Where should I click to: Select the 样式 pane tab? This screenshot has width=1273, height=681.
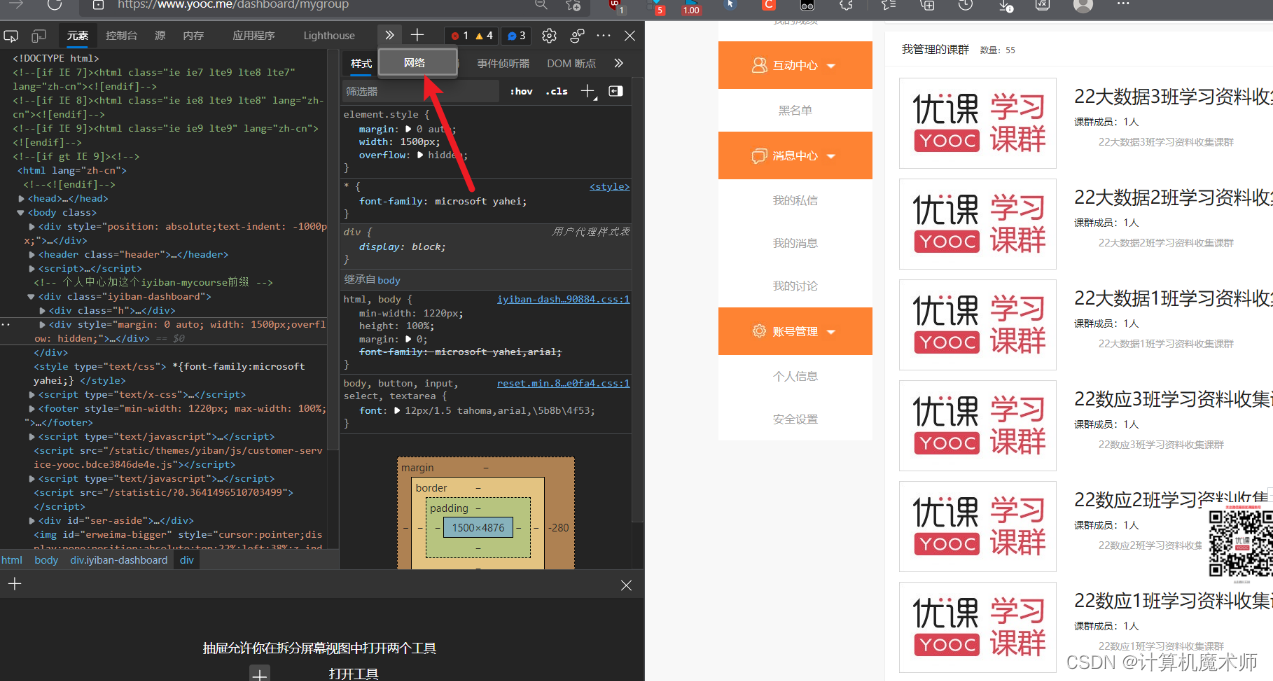[361, 63]
